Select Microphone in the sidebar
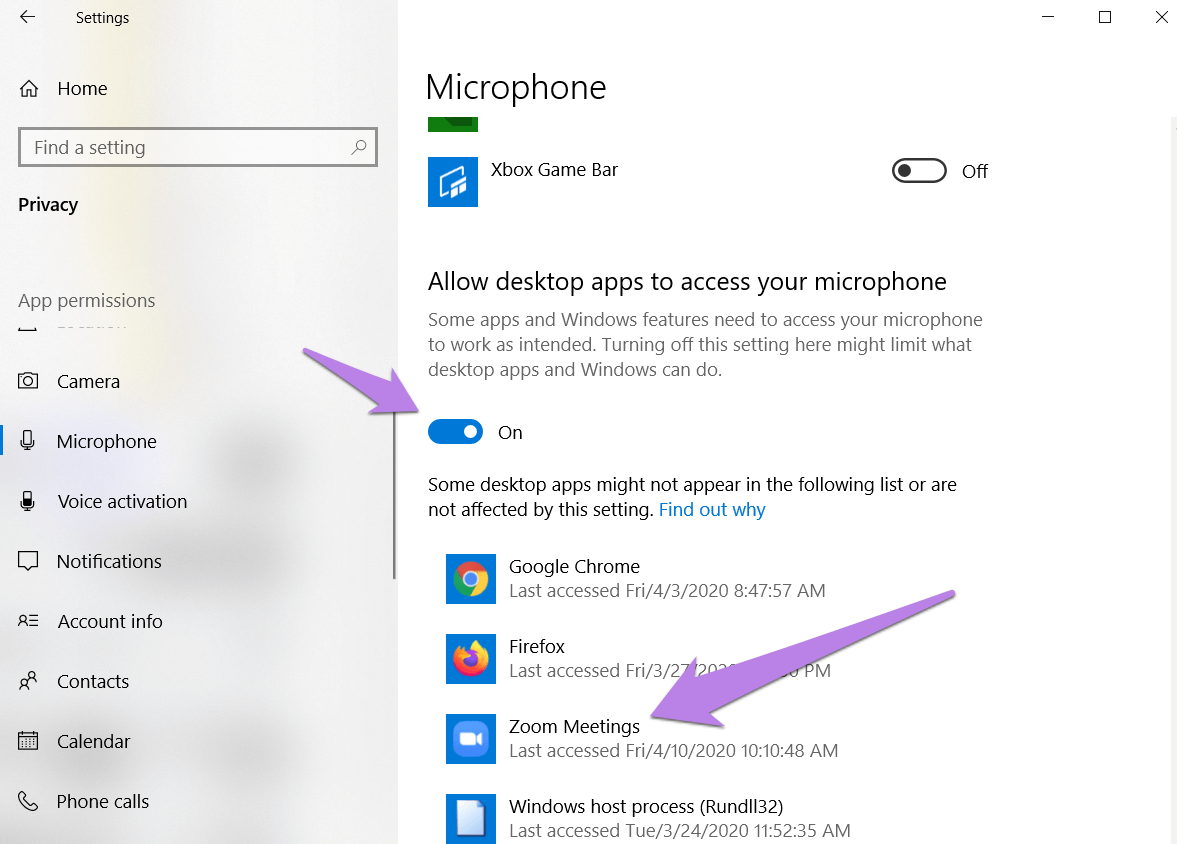Viewport: 1177px width, 844px height. pos(106,441)
